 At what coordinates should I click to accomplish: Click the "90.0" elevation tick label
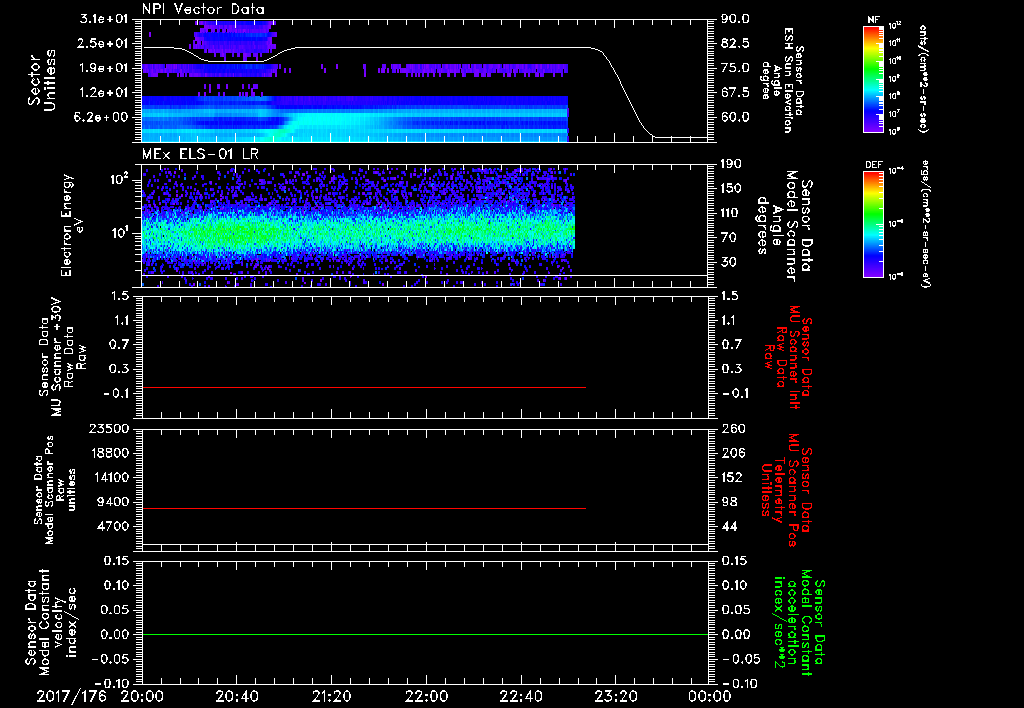(735, 19)
